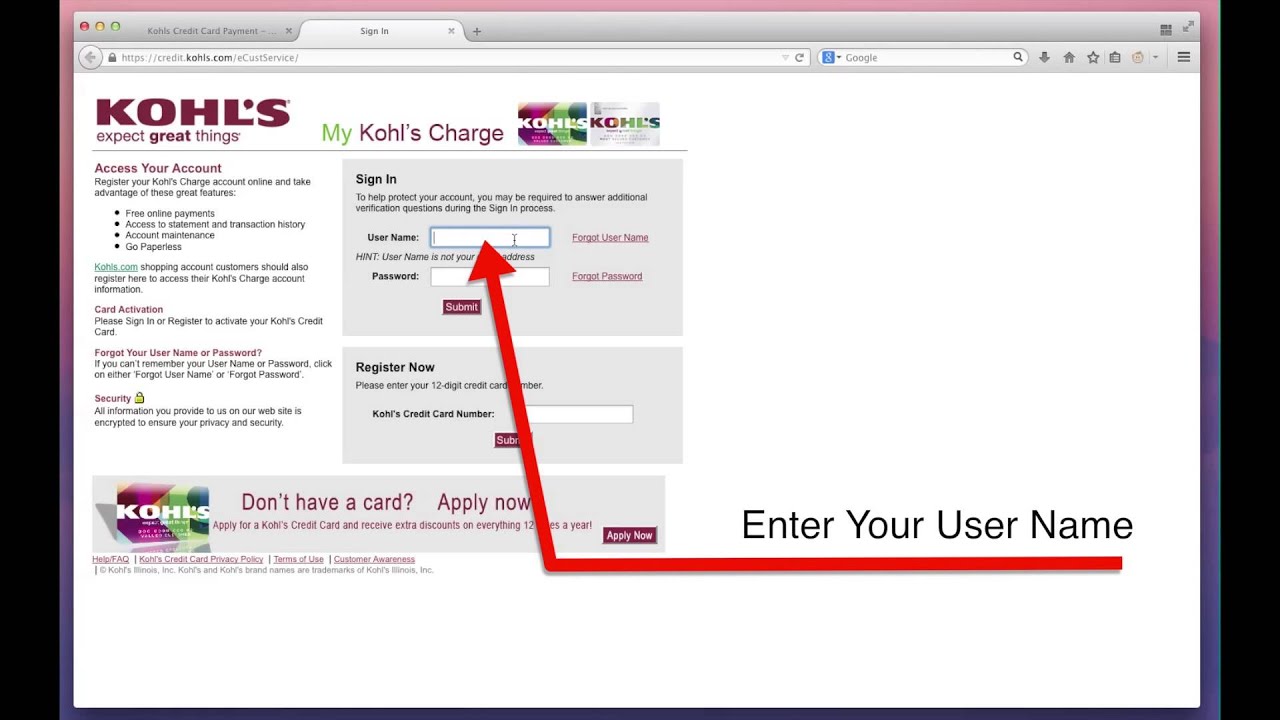Click the My Kohl's Charge title
The width and height of the screenshot is (1280, 720).
pos(412,133)
